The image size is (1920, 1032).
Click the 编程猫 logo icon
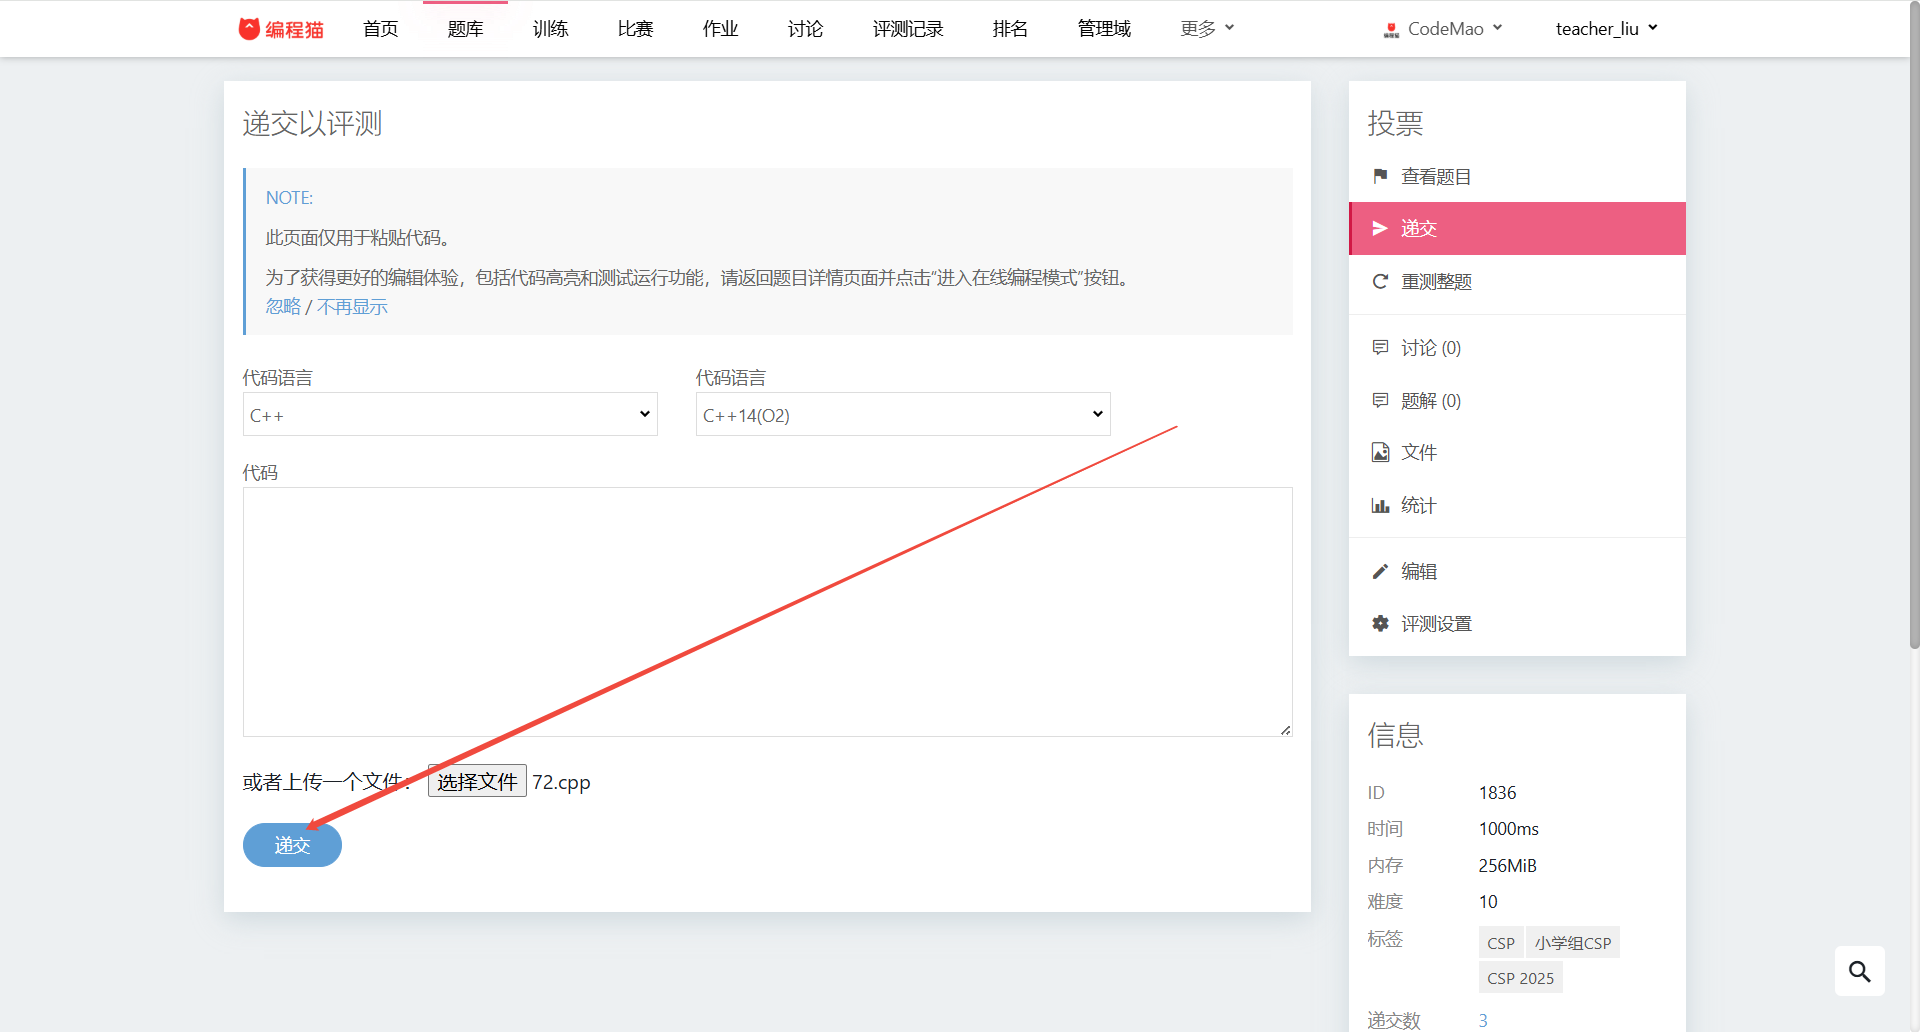pyautogui.click(x=249, y=29)
